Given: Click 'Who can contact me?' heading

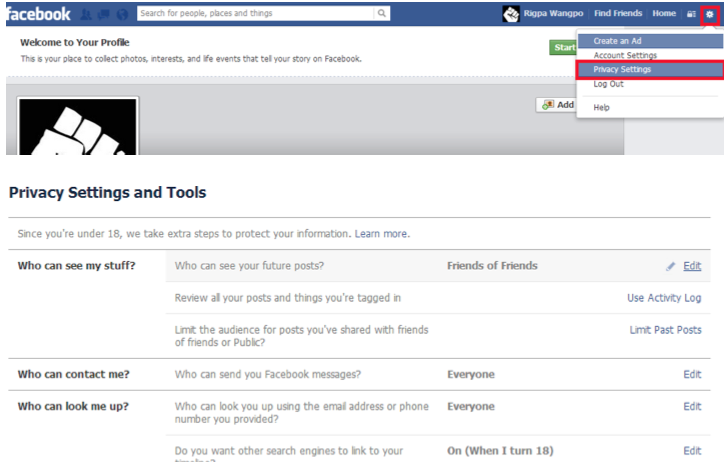Looking at the screenshot, I should pos(73,374).
